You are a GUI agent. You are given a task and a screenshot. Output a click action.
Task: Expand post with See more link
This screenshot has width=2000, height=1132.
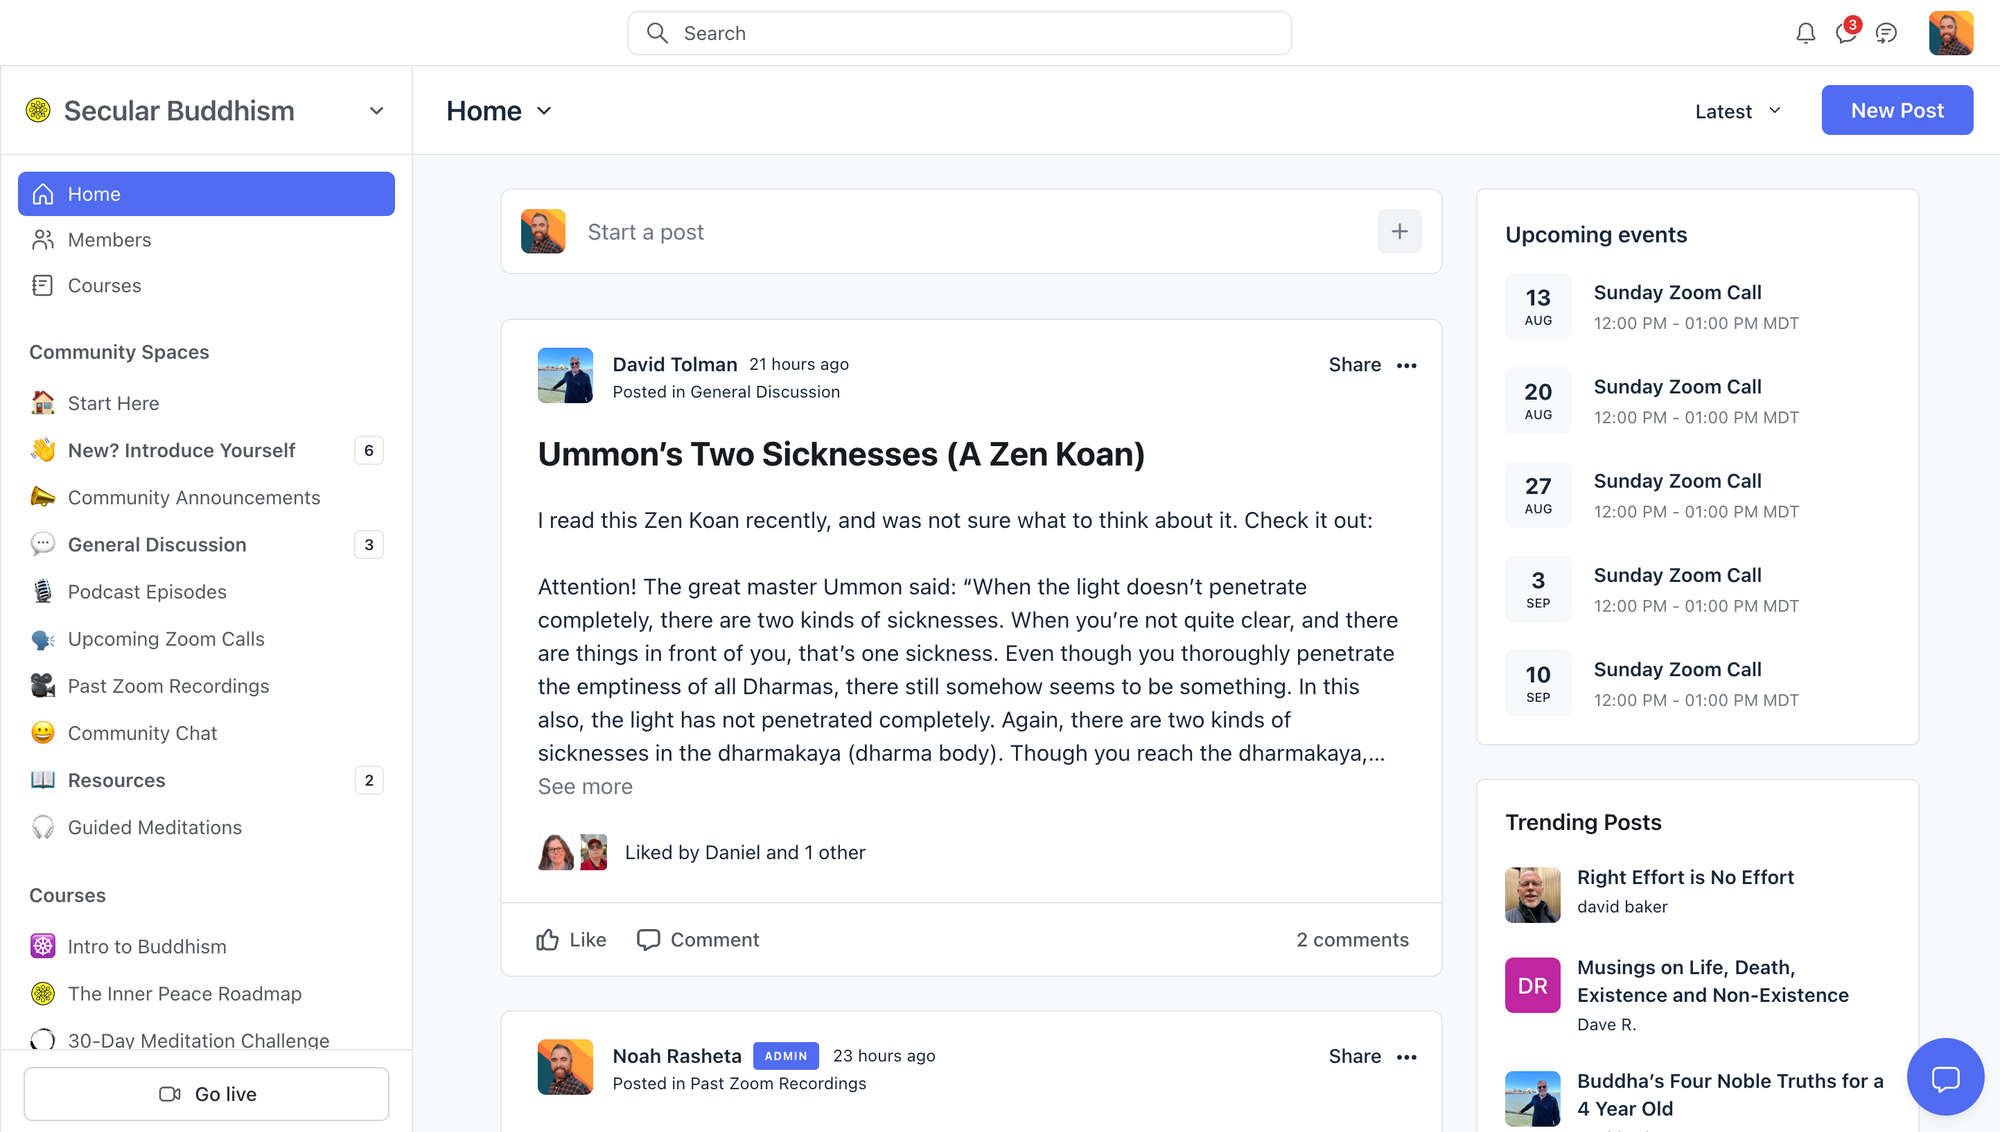[585, 787]
